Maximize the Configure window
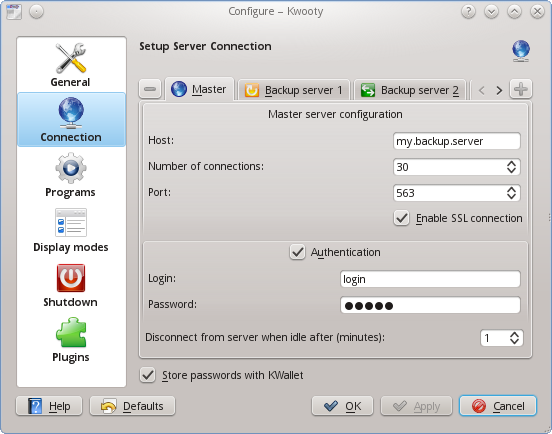Screen dimensions: 552x434 point(514,12)
